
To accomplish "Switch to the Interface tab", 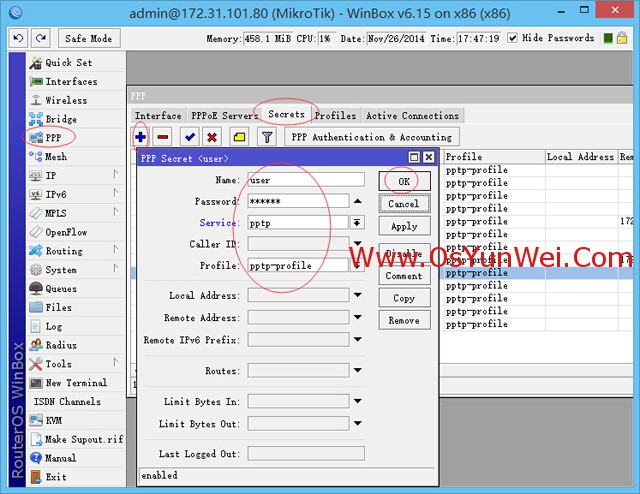I will [158, 116].
